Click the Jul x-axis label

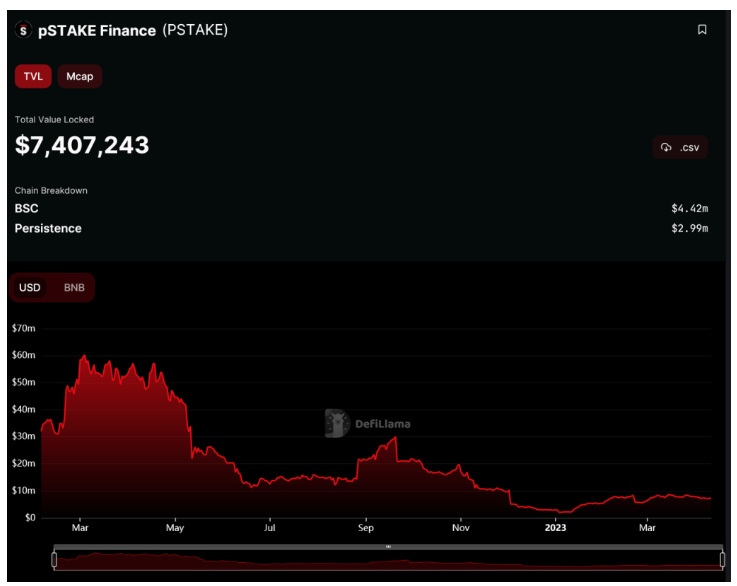pos(269,528)
